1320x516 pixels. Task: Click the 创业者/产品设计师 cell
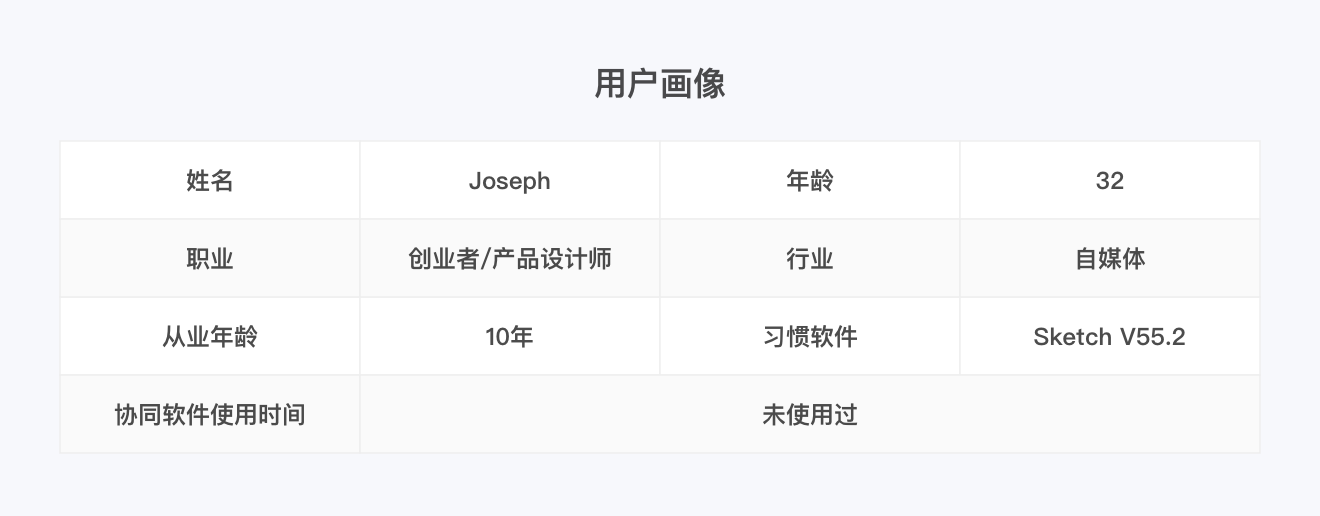click(510, 258)
